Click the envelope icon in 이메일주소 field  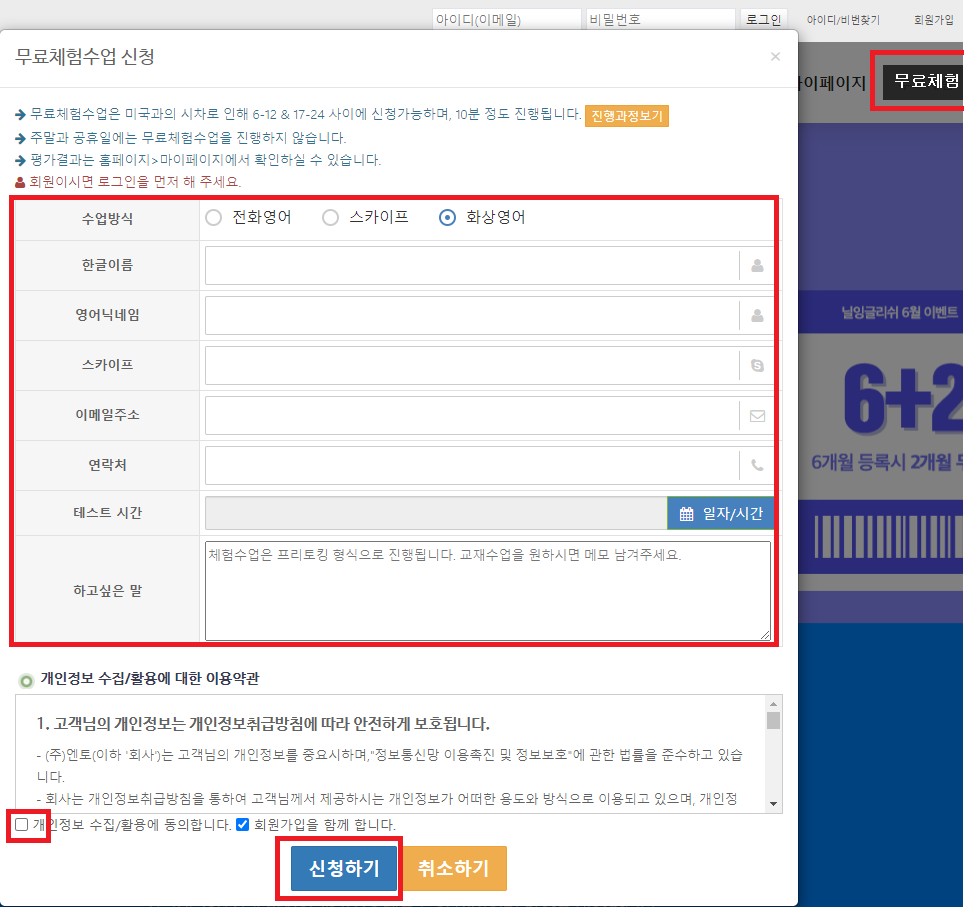click(757, 416)
